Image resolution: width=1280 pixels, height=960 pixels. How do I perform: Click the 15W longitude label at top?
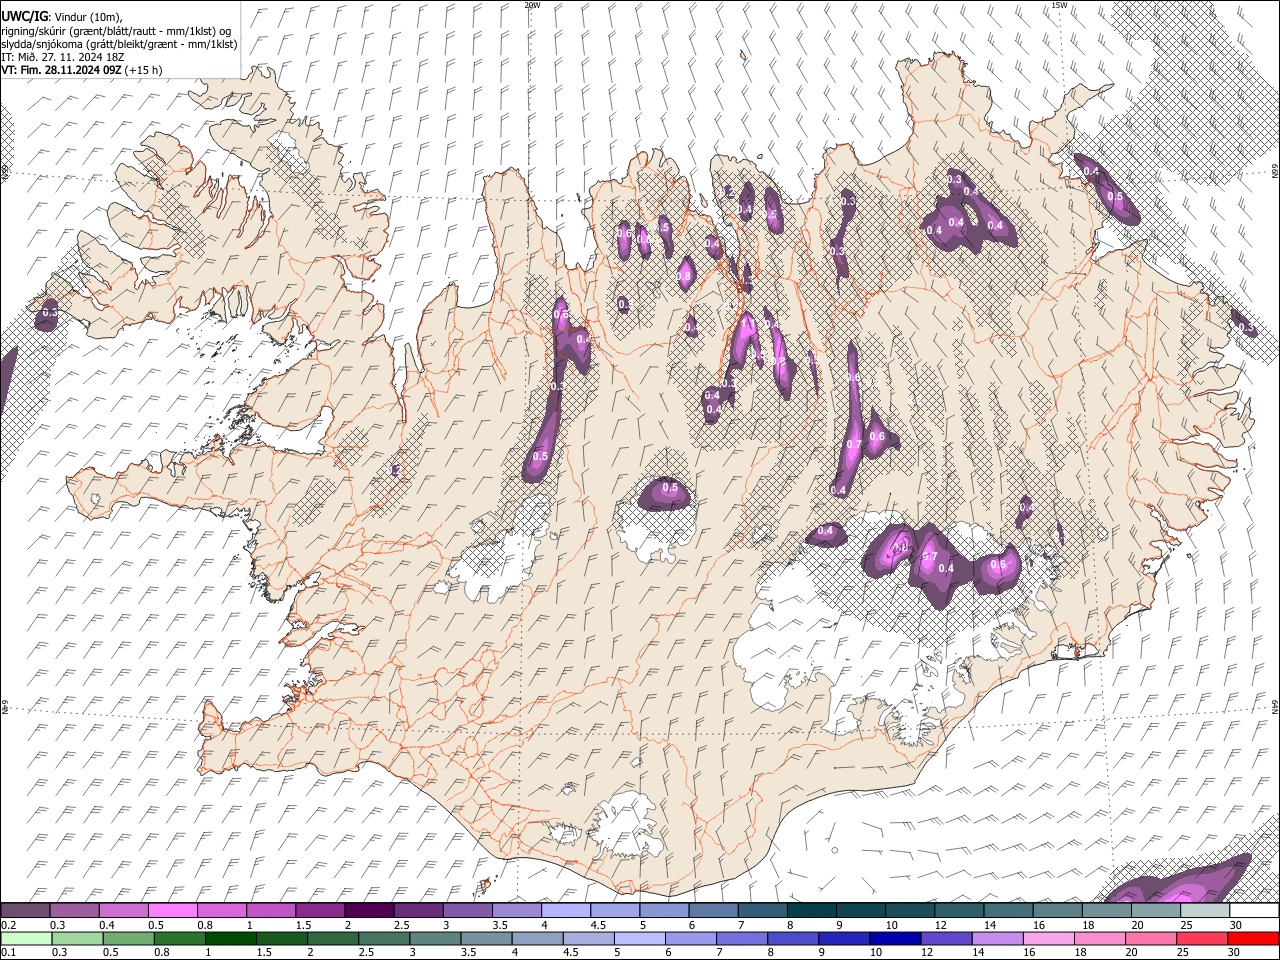click(1059, 5)
